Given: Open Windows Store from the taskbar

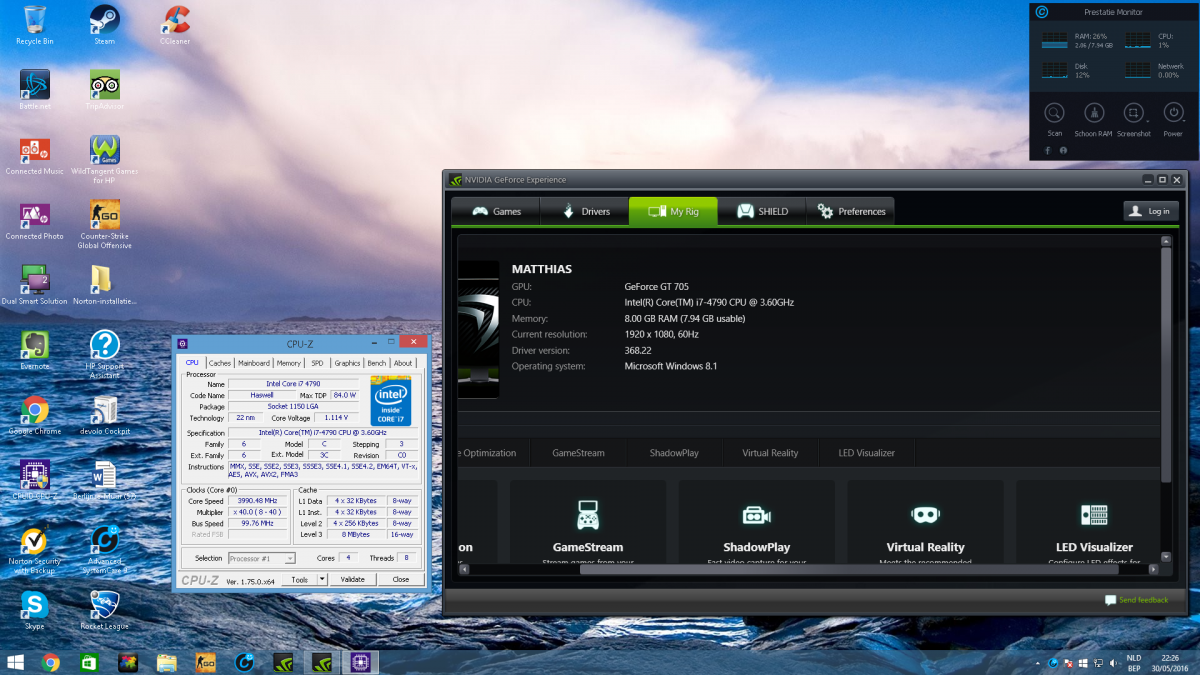Looking at the screenshot, I should [89, 662].
